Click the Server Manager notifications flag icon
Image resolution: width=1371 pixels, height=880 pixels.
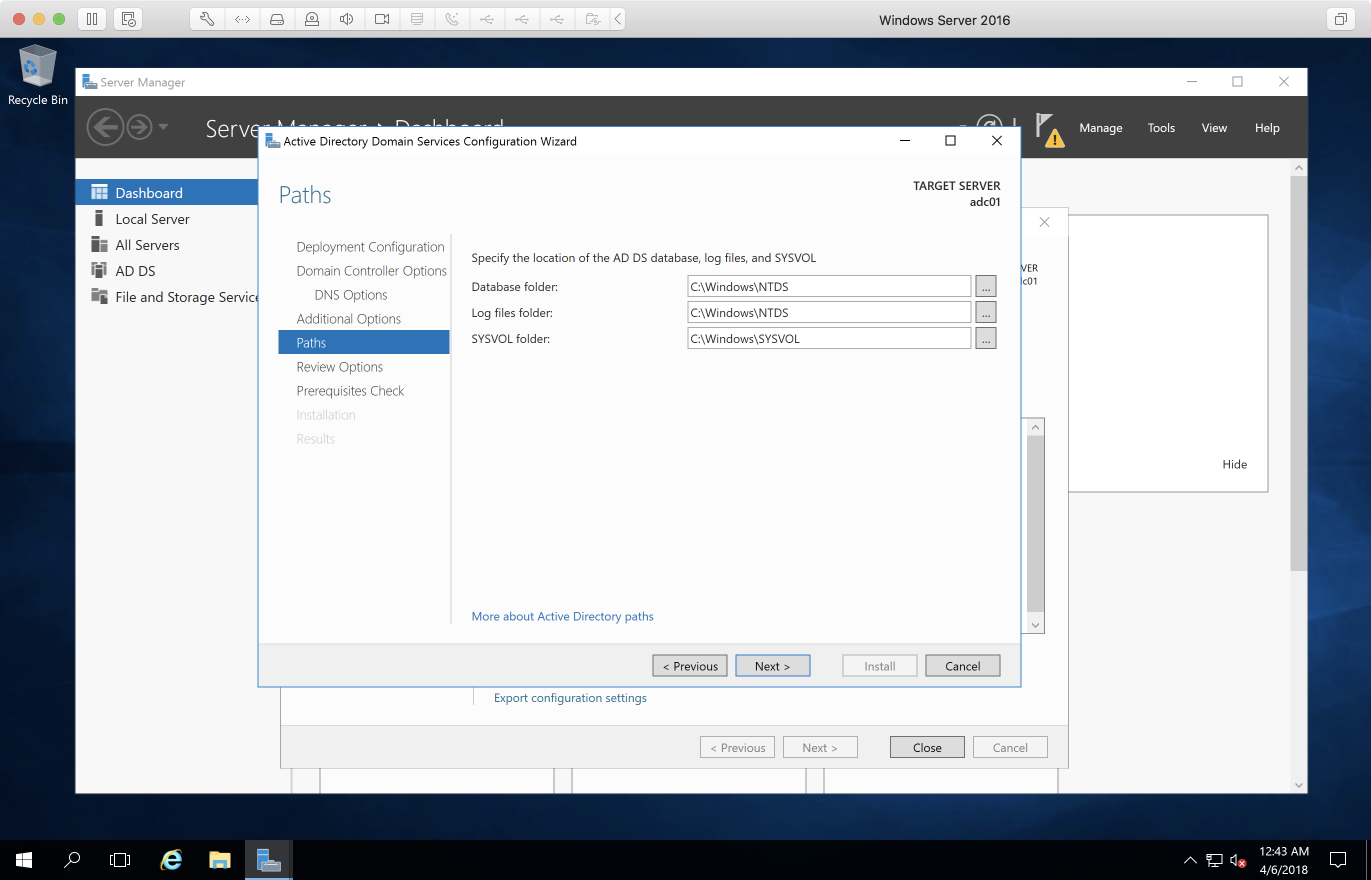pyautogui.click(x=1047, y=128)
